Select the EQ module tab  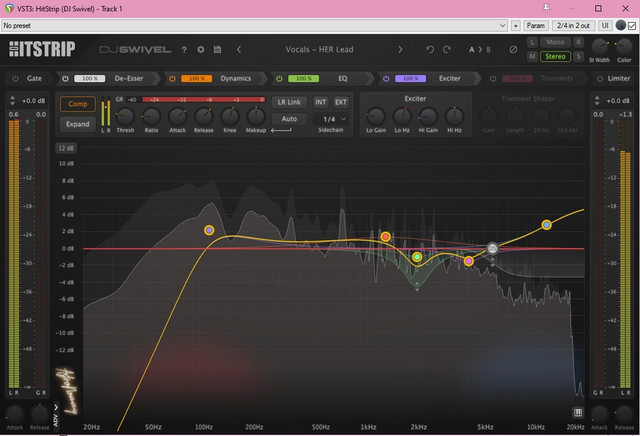(343, 78)
